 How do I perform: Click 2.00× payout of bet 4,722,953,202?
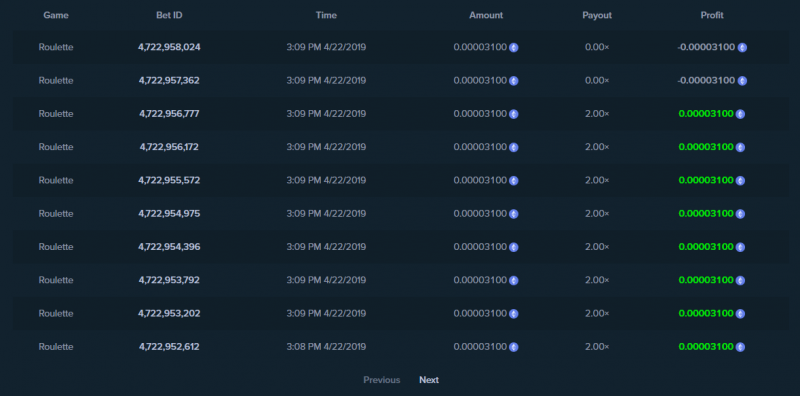pos(597,313)
